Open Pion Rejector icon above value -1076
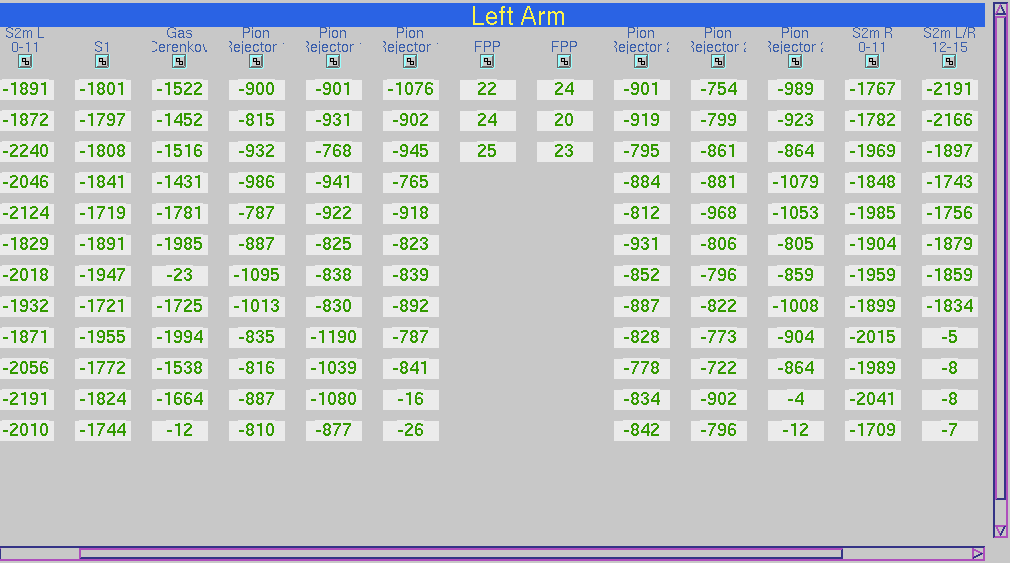The width and height of the screenshot is (1010, 563). pos(410,62)
